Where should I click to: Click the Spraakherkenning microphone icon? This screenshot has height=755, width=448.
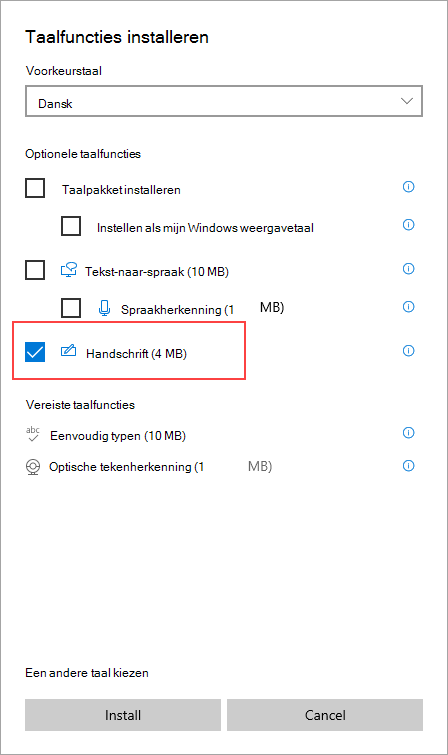[105, 308]
